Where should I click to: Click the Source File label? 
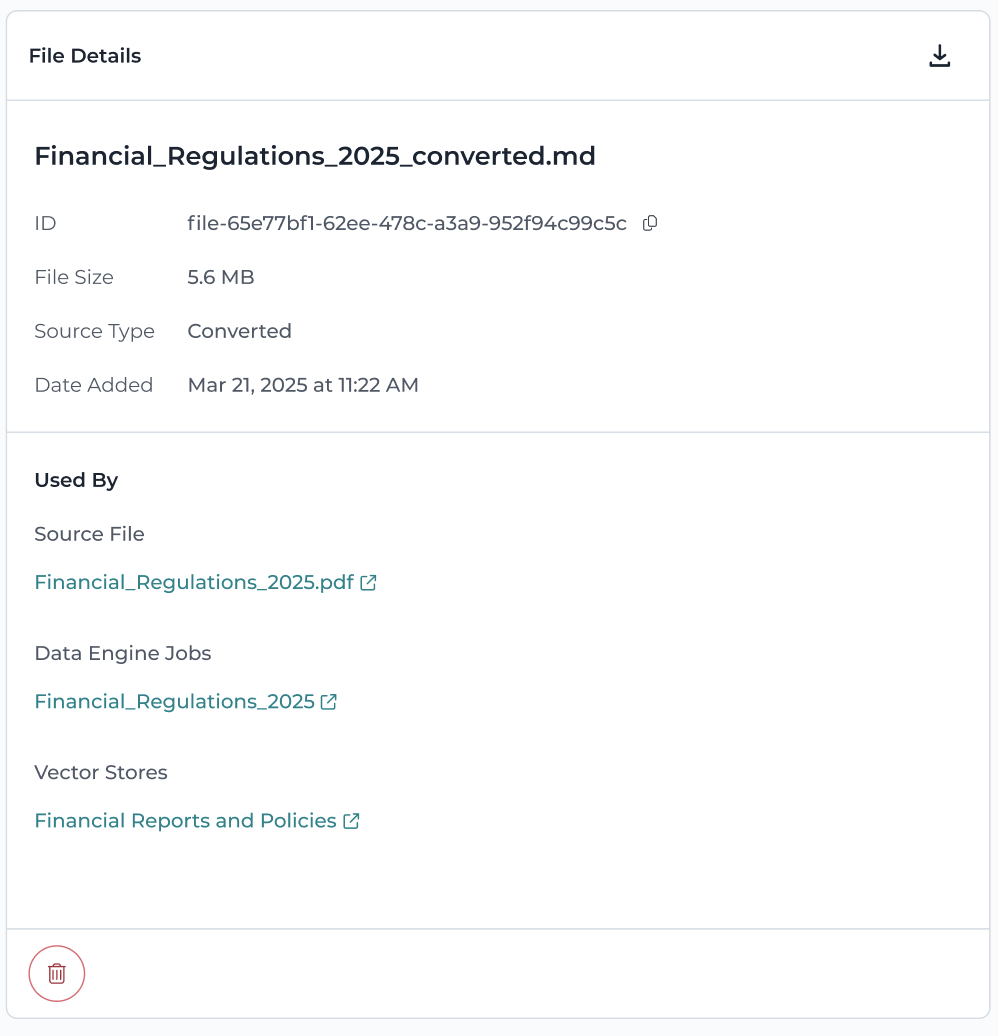pos(89,534)
